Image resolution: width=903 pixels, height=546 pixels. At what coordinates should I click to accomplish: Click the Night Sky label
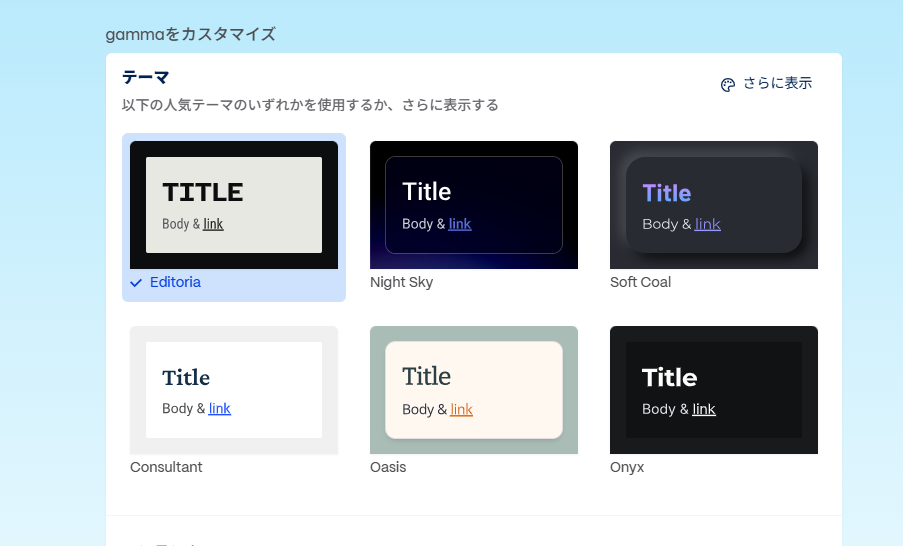tap(401, 282)
